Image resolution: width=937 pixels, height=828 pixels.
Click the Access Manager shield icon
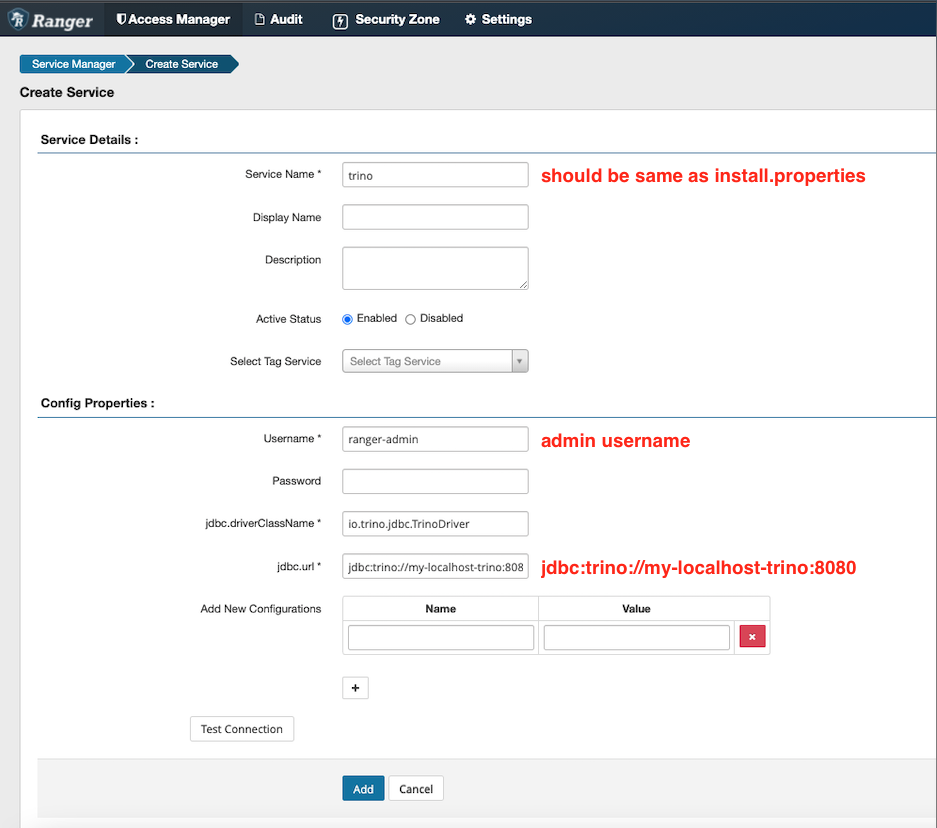(x=121, y=19)
